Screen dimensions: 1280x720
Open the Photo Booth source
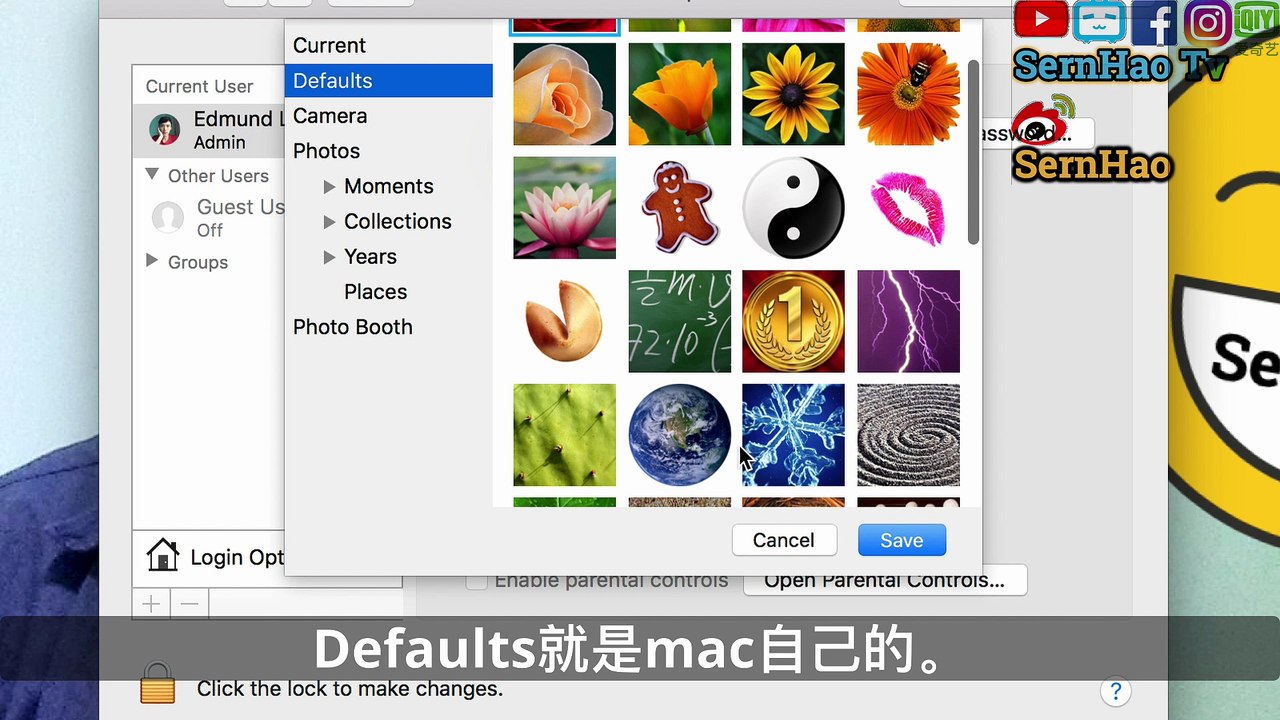point(352,327)
